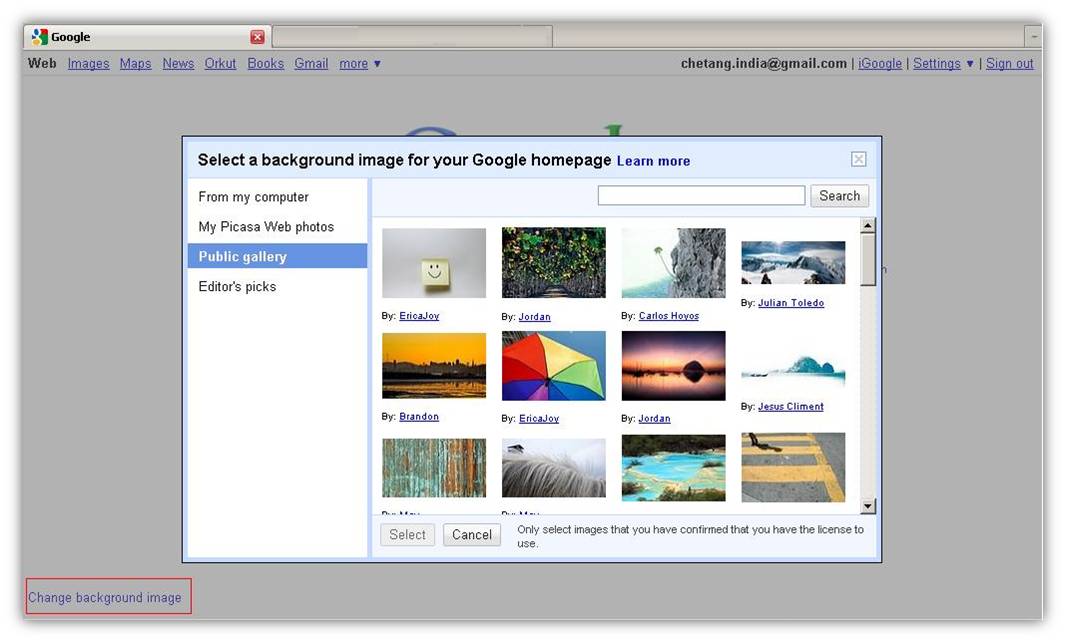Close the Google browser tab
Image resolution: width=1066 pixels, height=643 pixels.
257,37
